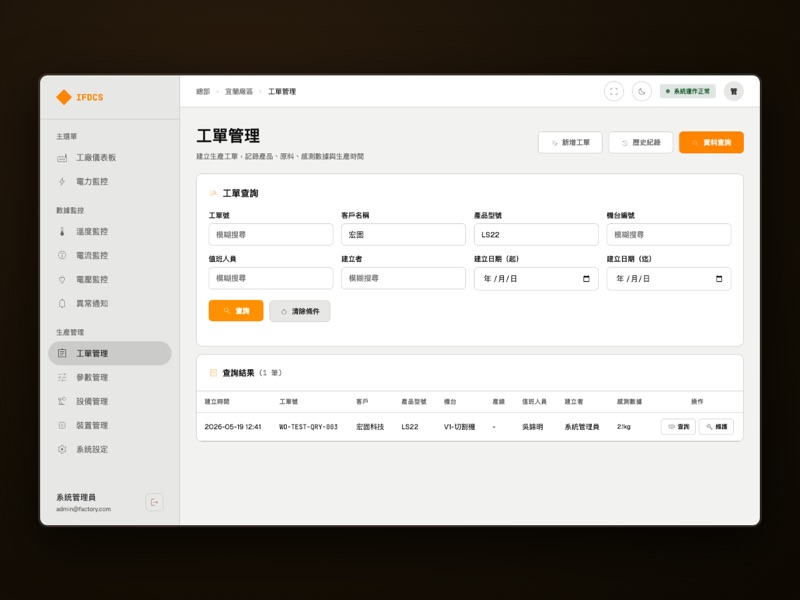Focus the 產品型號 field containing LS22

536,235
